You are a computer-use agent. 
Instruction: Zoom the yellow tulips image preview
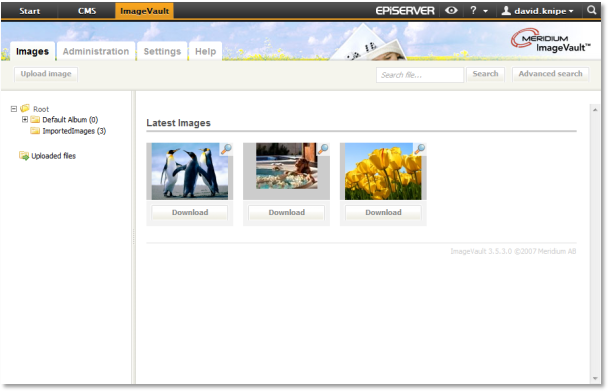419,148
